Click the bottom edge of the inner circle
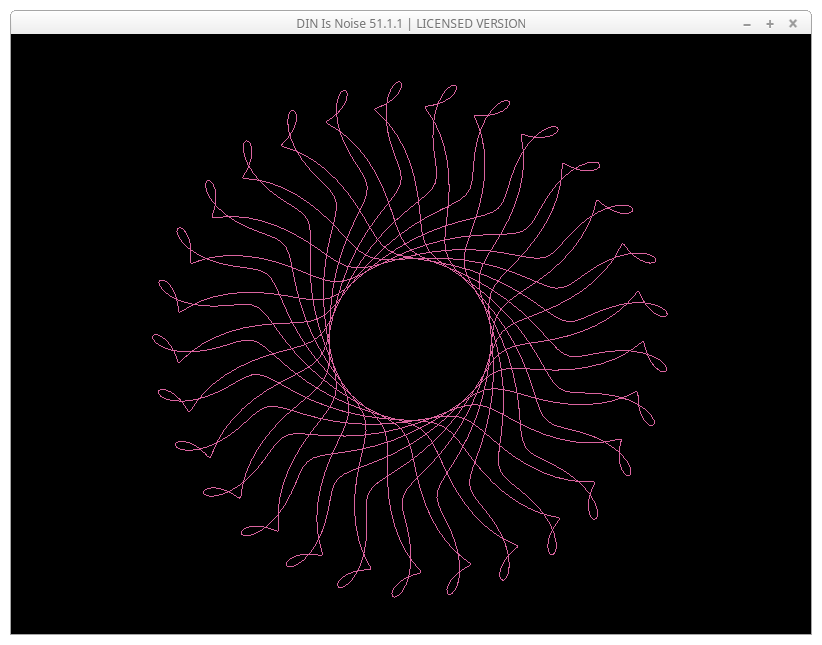Viewport: 822px width, 645px height. point(410,420)
